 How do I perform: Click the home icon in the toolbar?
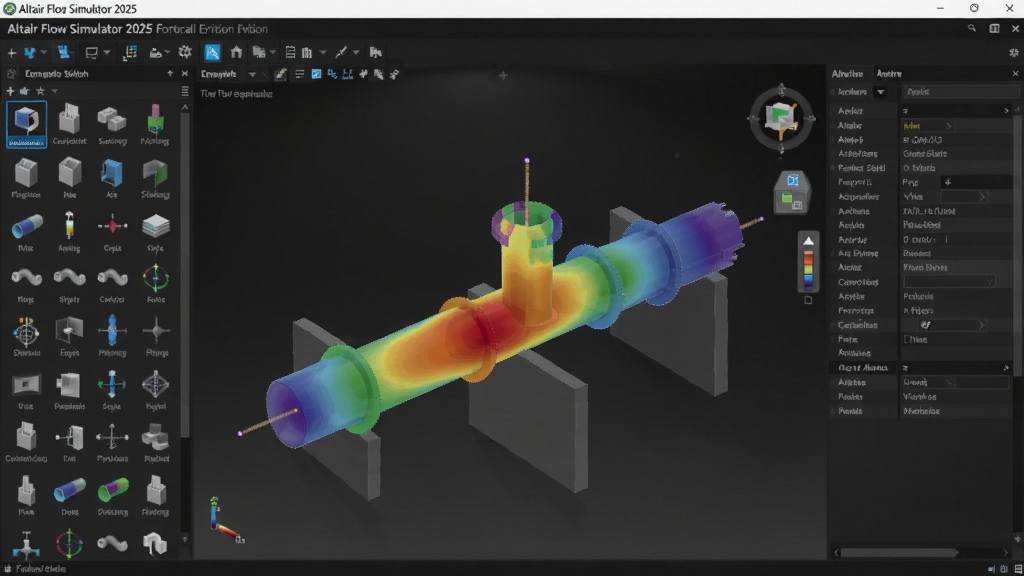click(x=236, y=52)
